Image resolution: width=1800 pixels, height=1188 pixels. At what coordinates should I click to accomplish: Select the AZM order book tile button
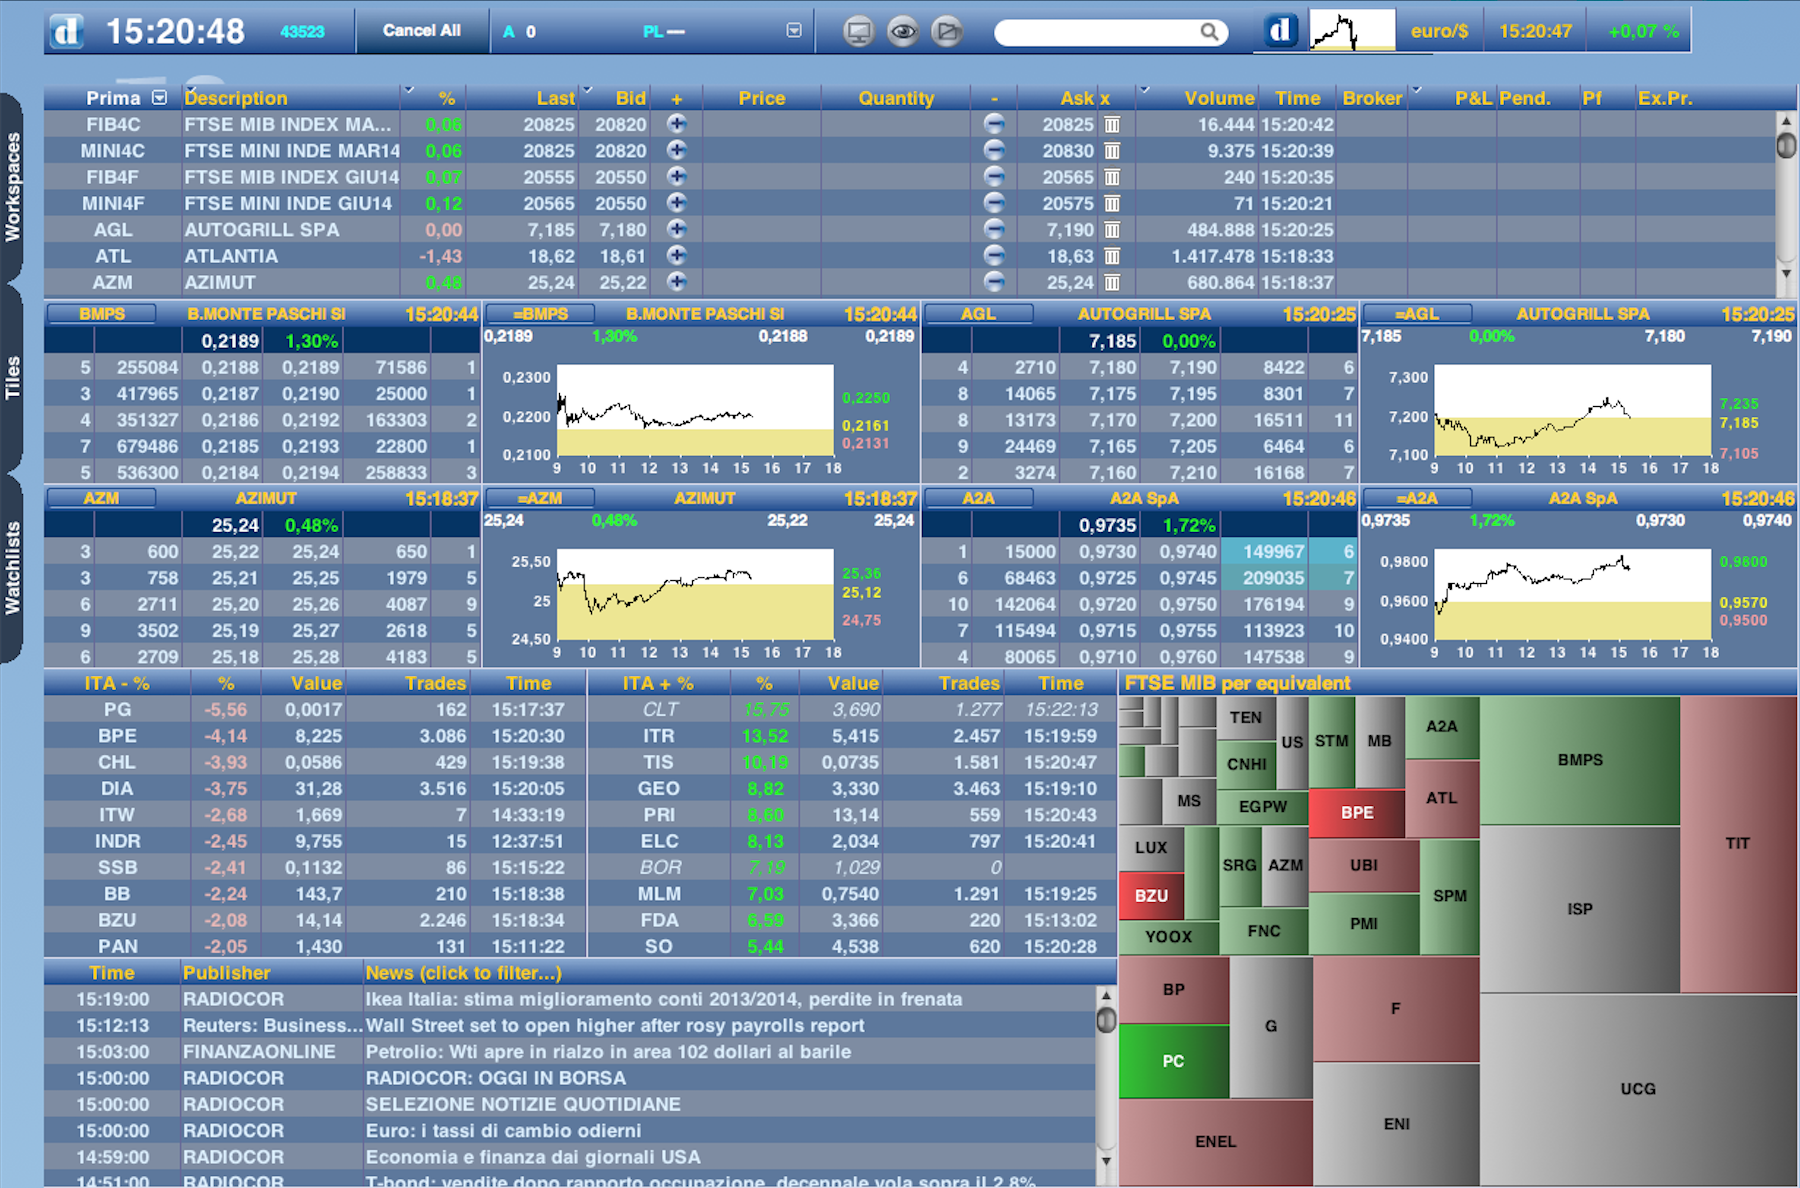point(101,498)
